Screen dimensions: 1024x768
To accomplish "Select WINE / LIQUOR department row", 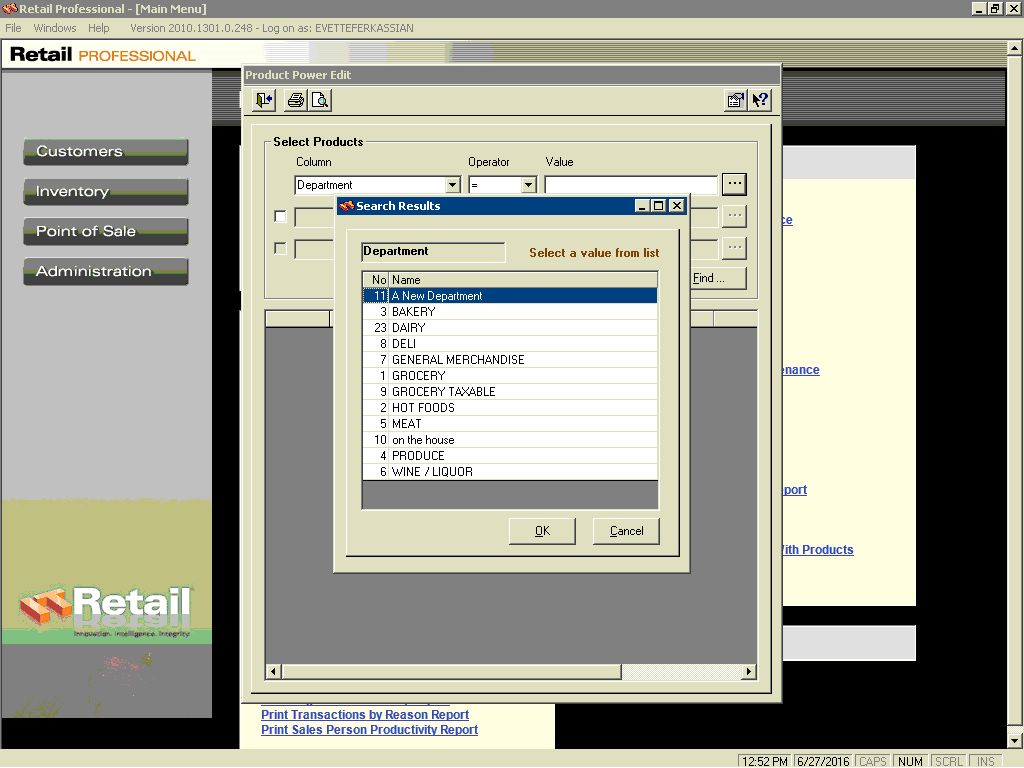I will [x=510, y=472].
